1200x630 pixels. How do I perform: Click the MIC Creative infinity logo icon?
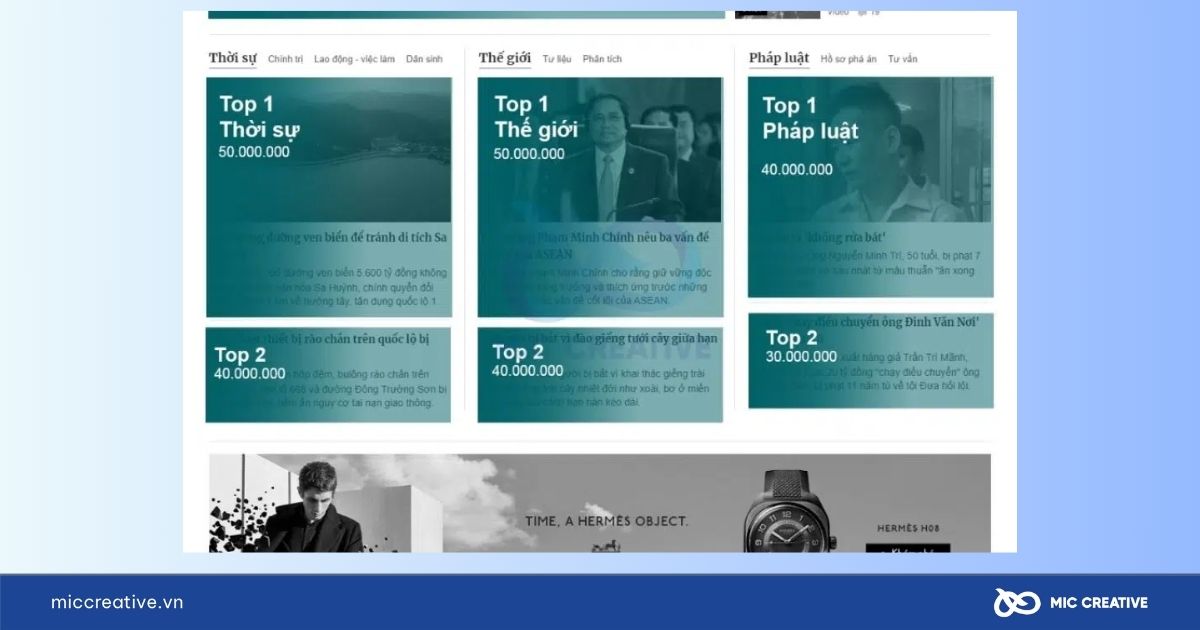pyautogui.click(x=1016, y=602)
